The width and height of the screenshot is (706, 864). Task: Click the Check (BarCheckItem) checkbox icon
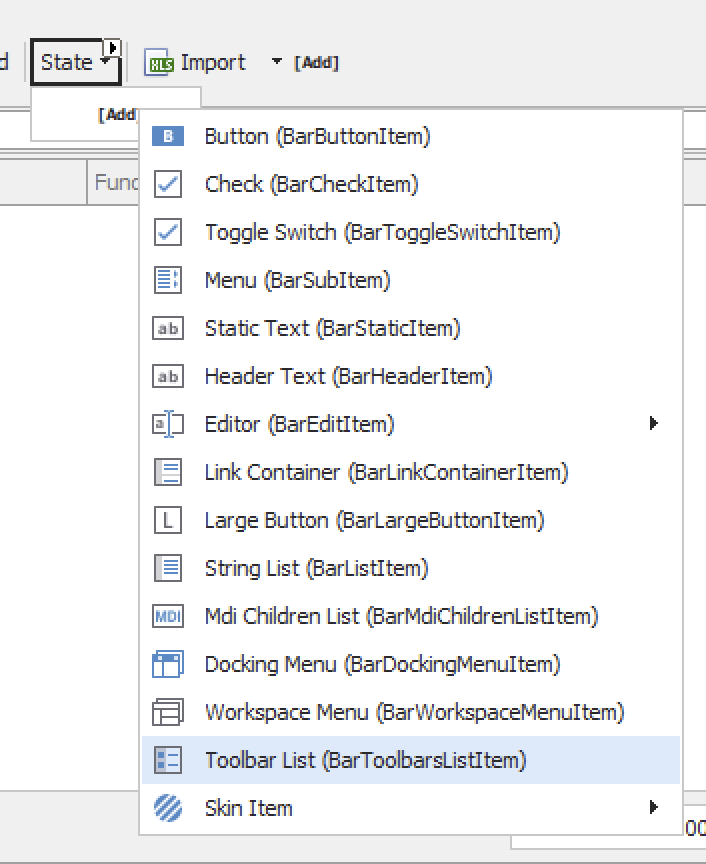click(168, 184)
